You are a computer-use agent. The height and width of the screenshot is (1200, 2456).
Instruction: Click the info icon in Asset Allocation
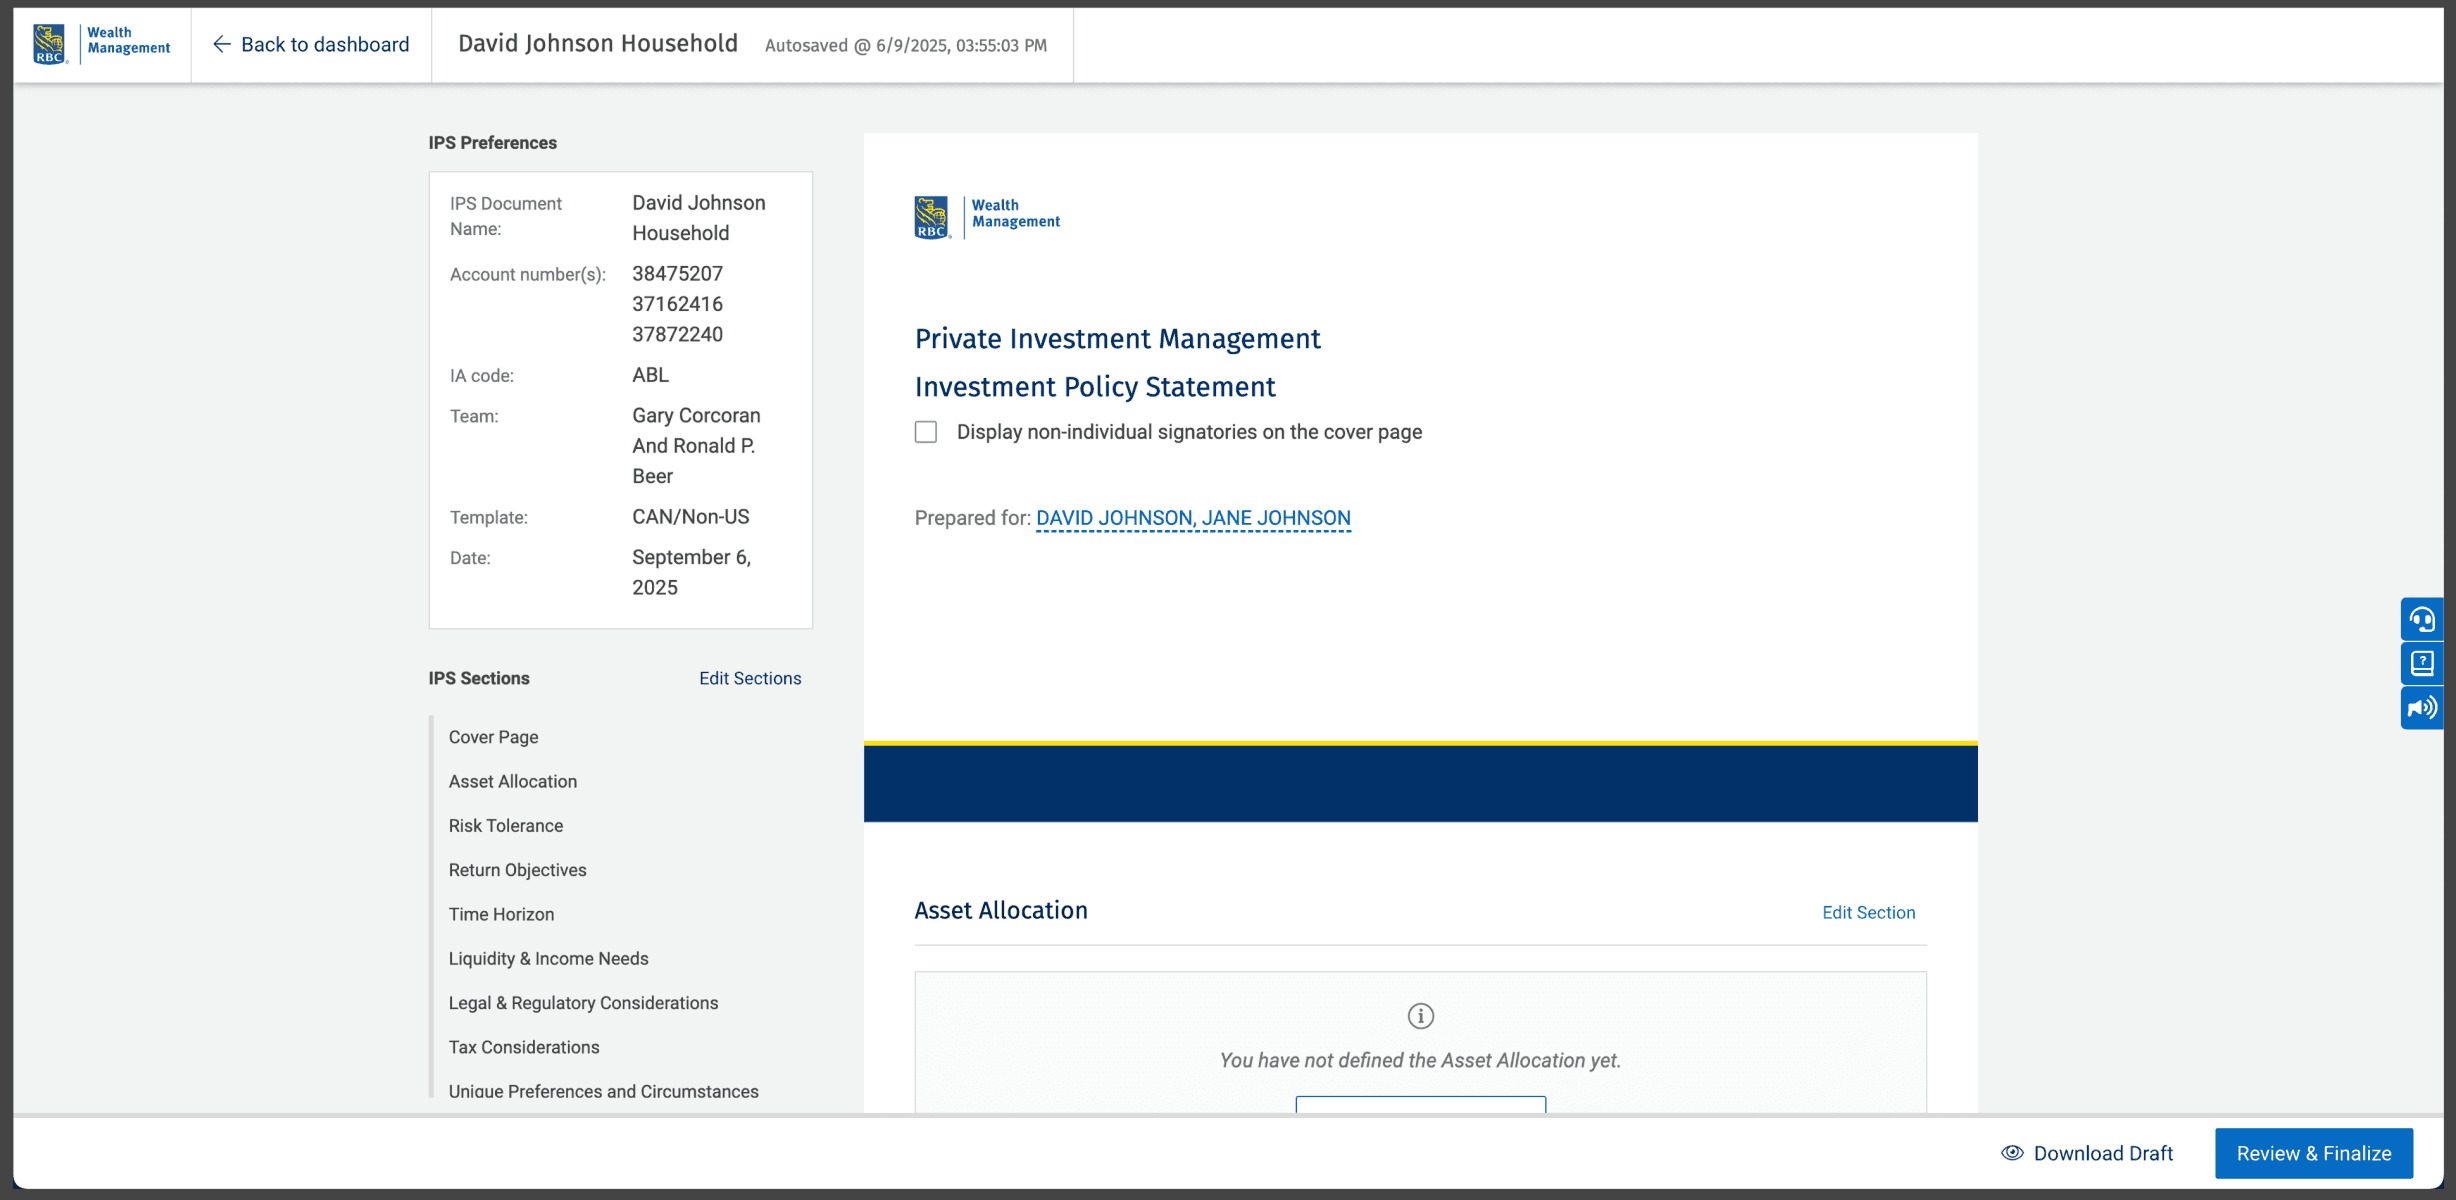[x=1420, y=1016]
